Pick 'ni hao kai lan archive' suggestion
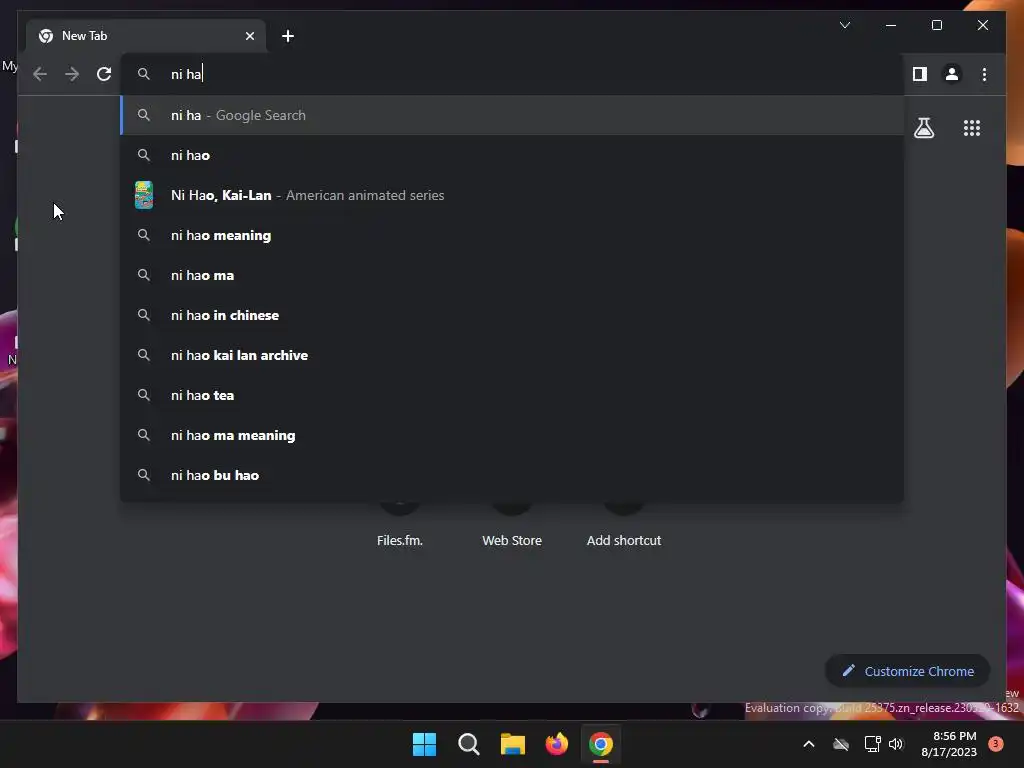 pos(512,355)
